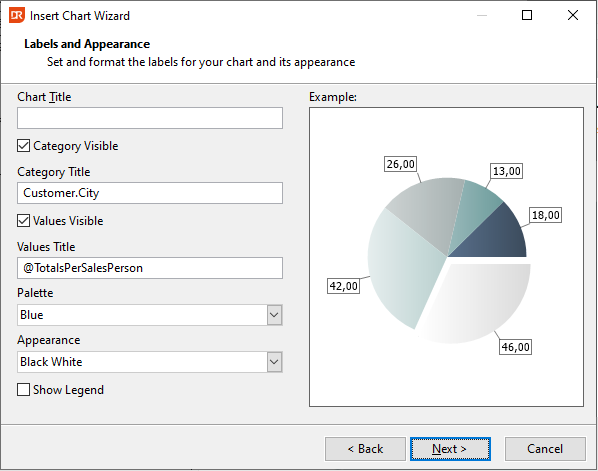Go to the Next wizard step

point(450,449)
